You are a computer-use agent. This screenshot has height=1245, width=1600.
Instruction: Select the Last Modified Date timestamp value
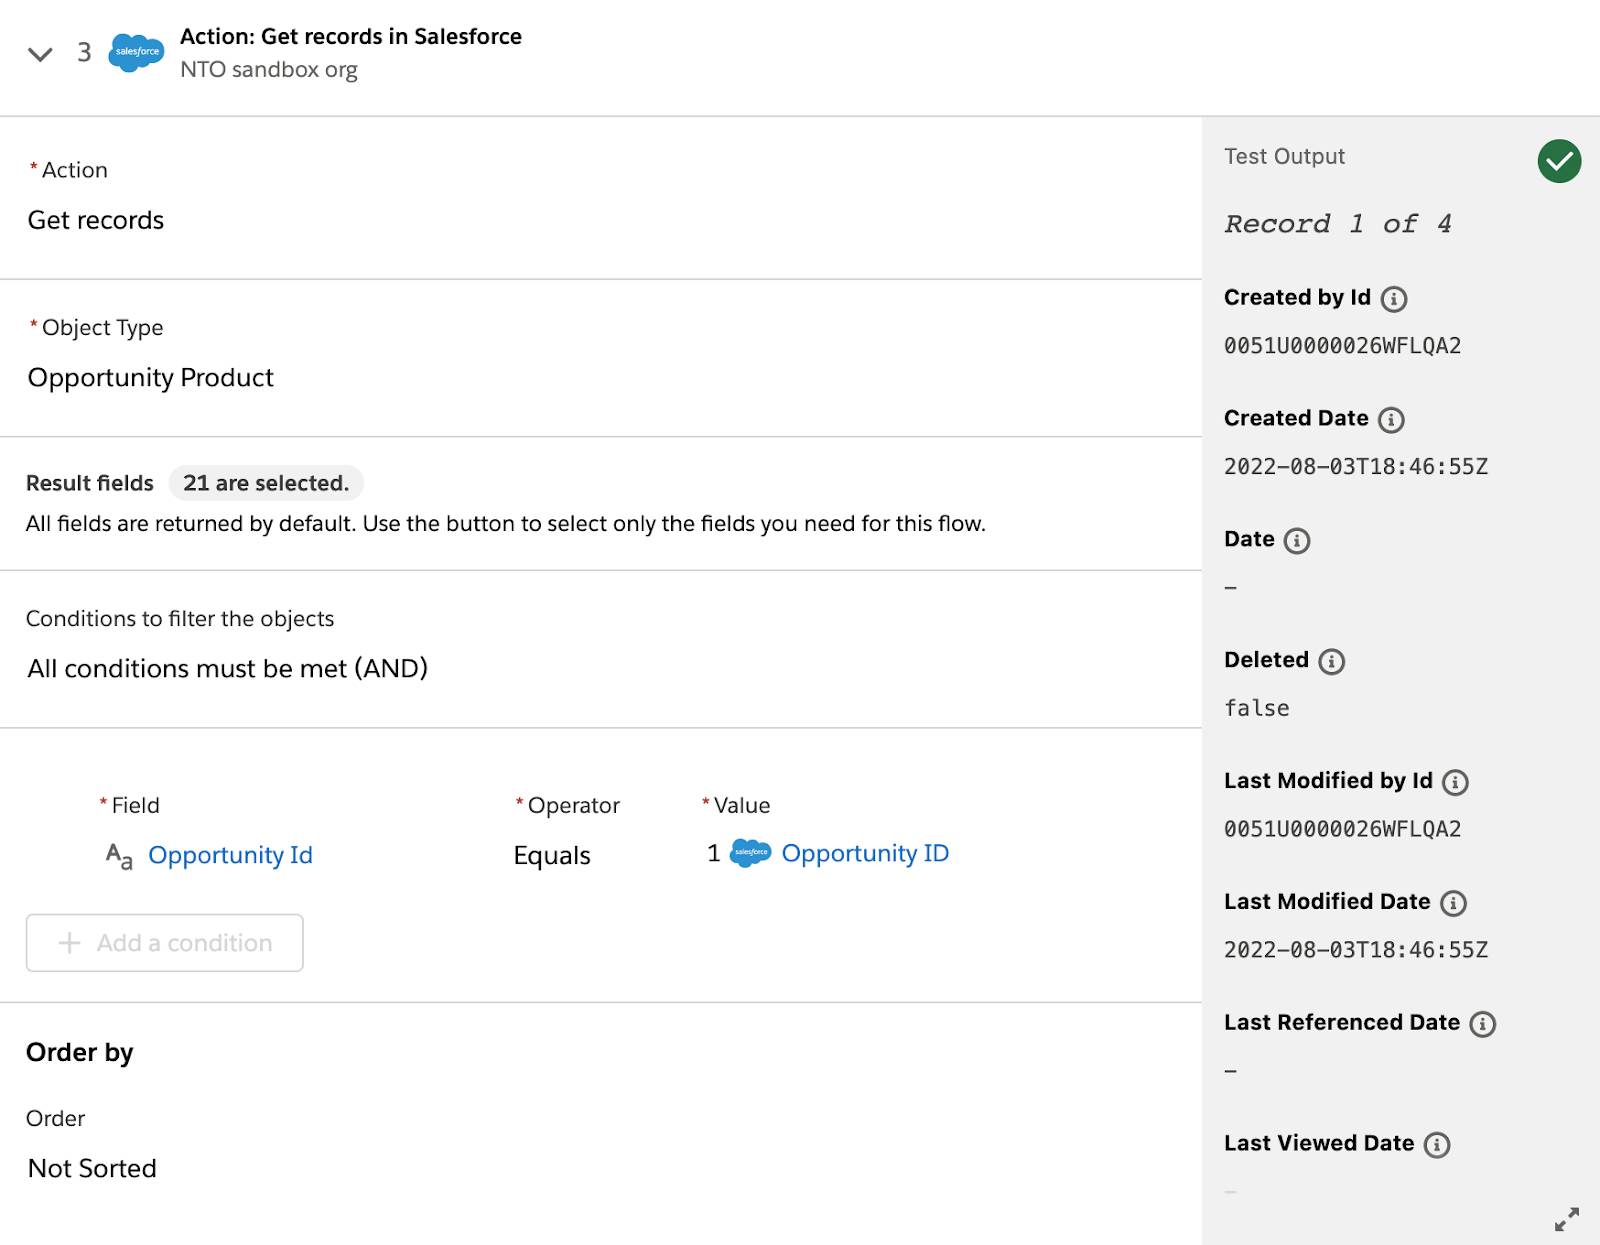pos(1356,950)
